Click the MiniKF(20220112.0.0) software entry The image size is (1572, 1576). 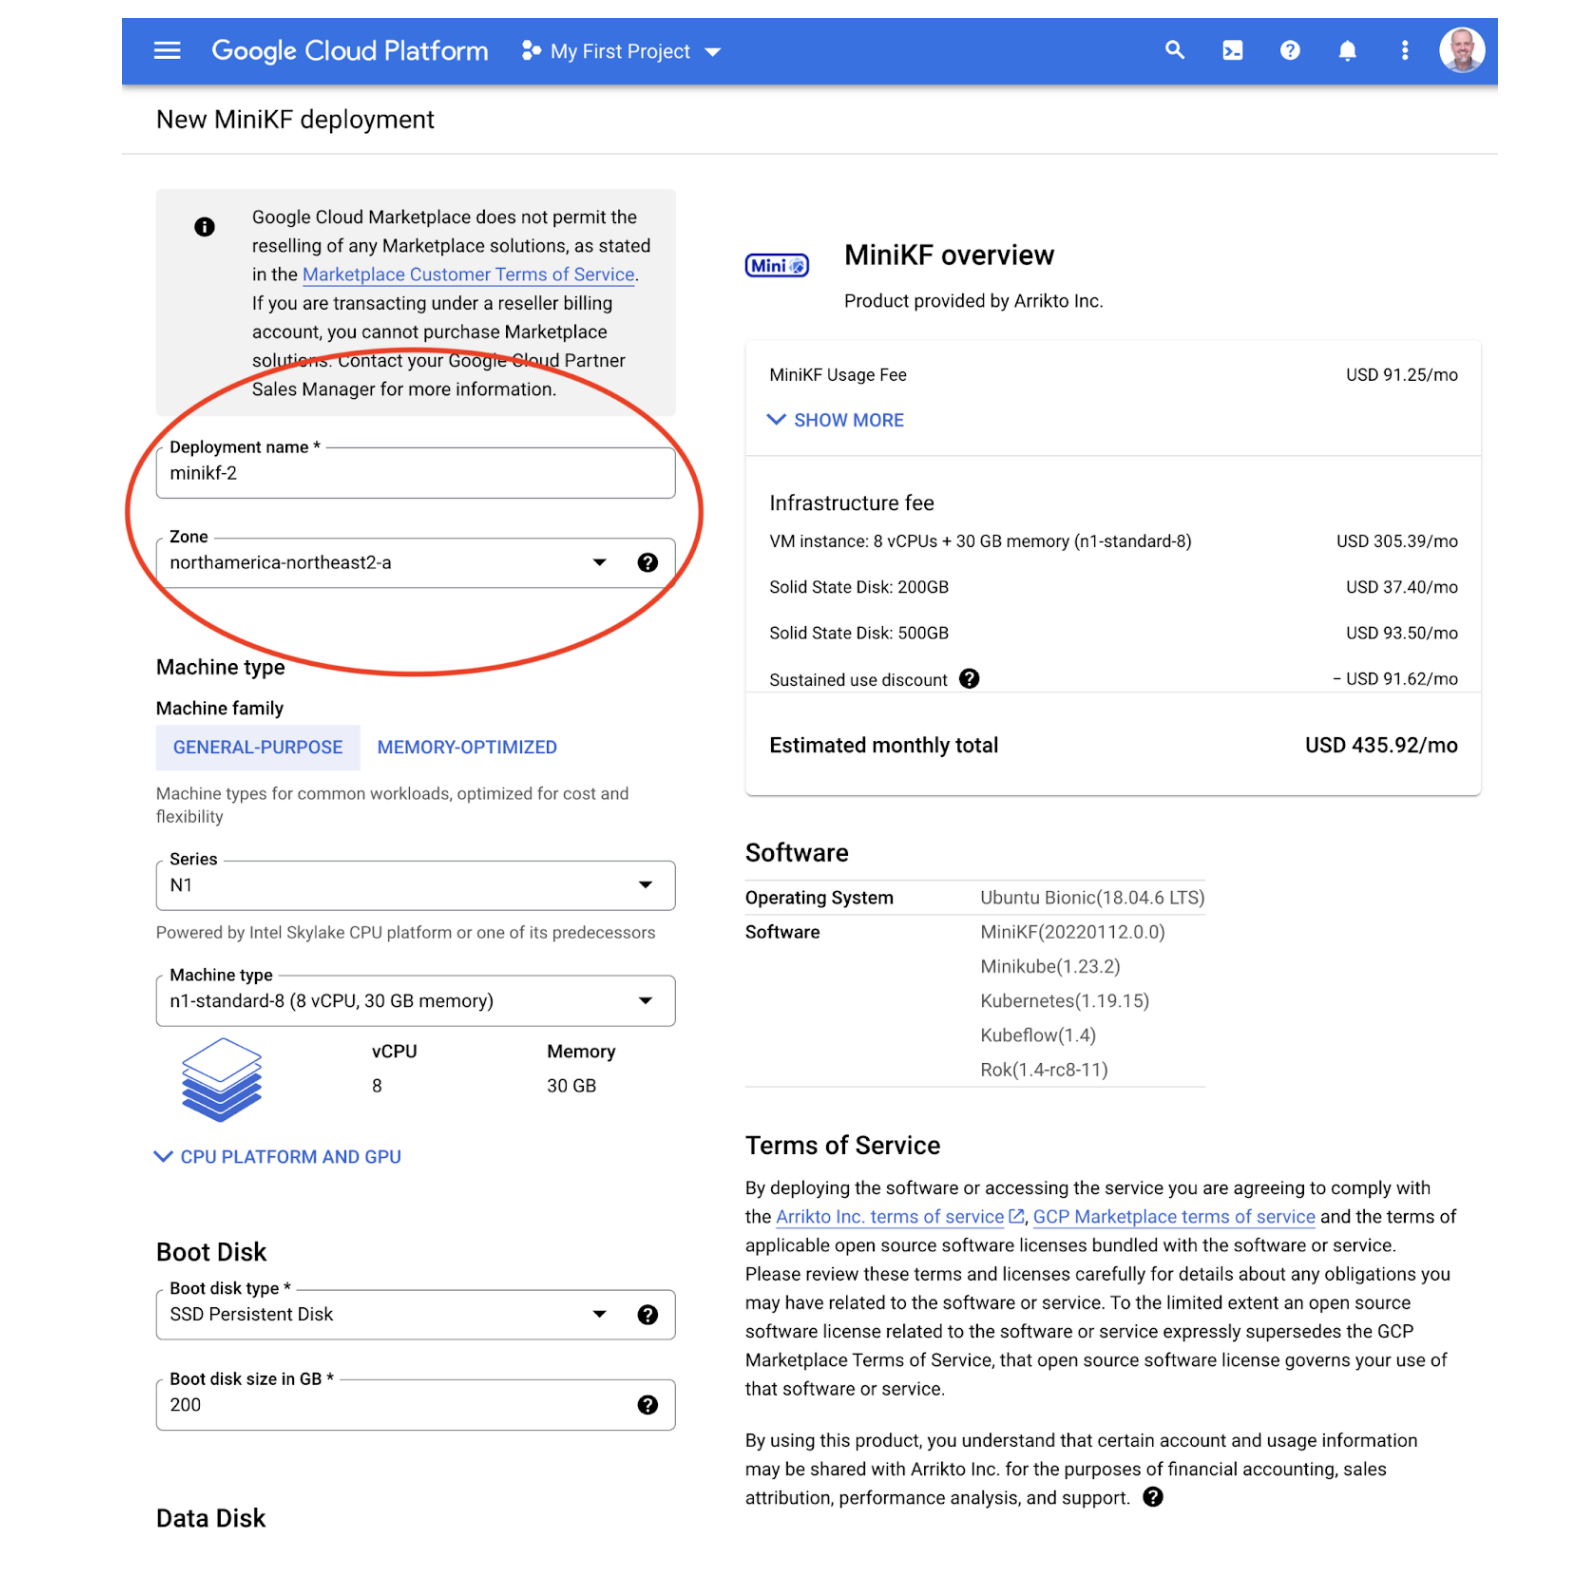coord(1073,932)
